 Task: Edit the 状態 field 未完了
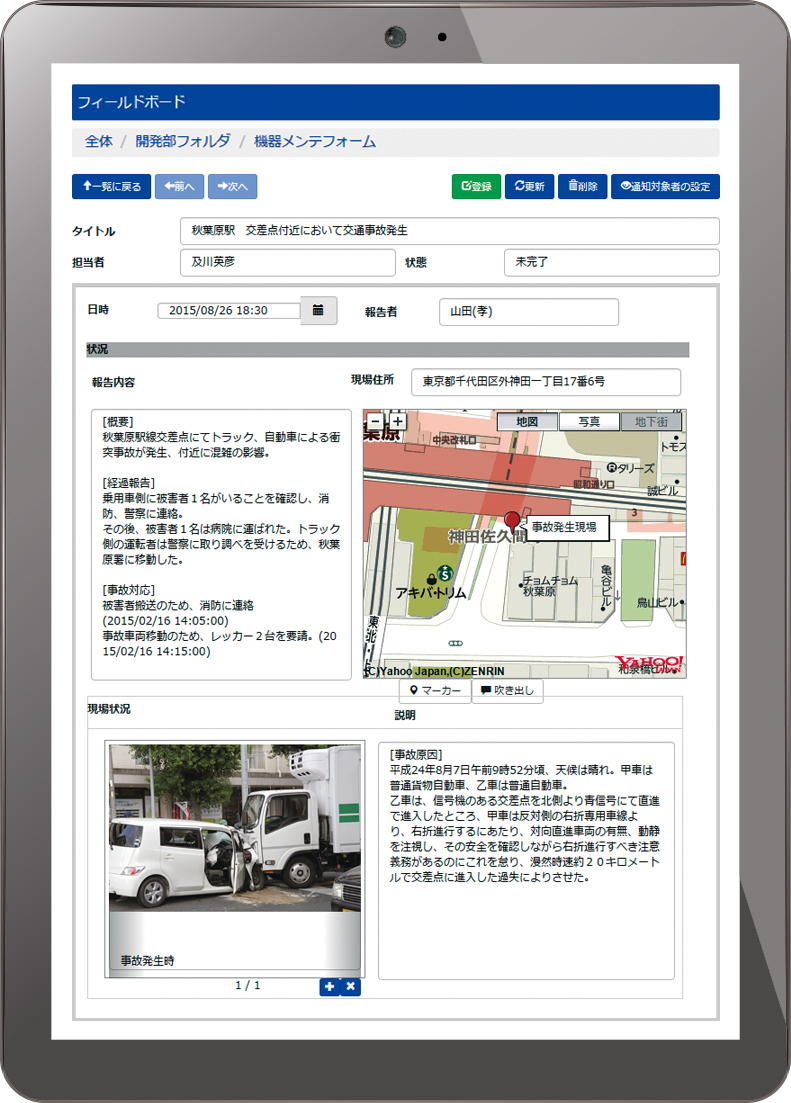[612, 262]
